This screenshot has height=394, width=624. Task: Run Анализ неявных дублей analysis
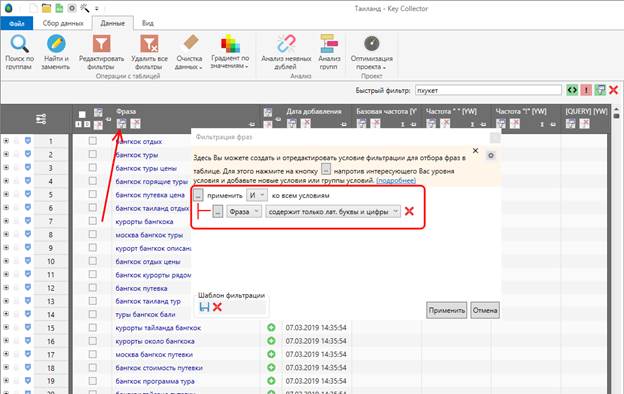(x=286, y=52)
